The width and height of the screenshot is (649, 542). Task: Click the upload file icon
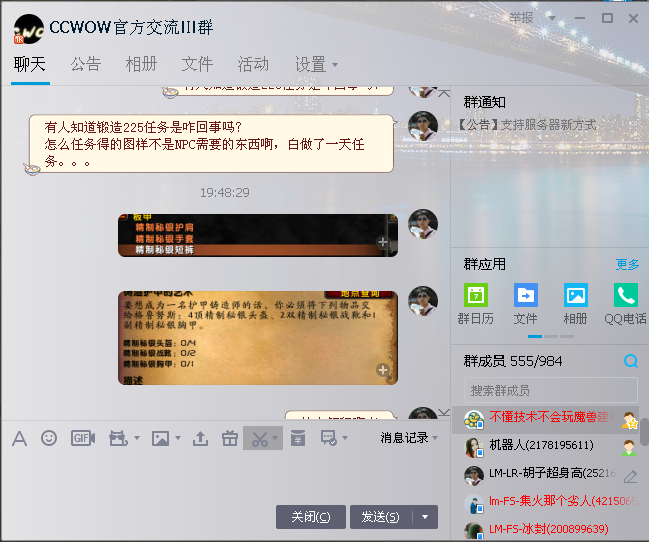tap(200, 438)
